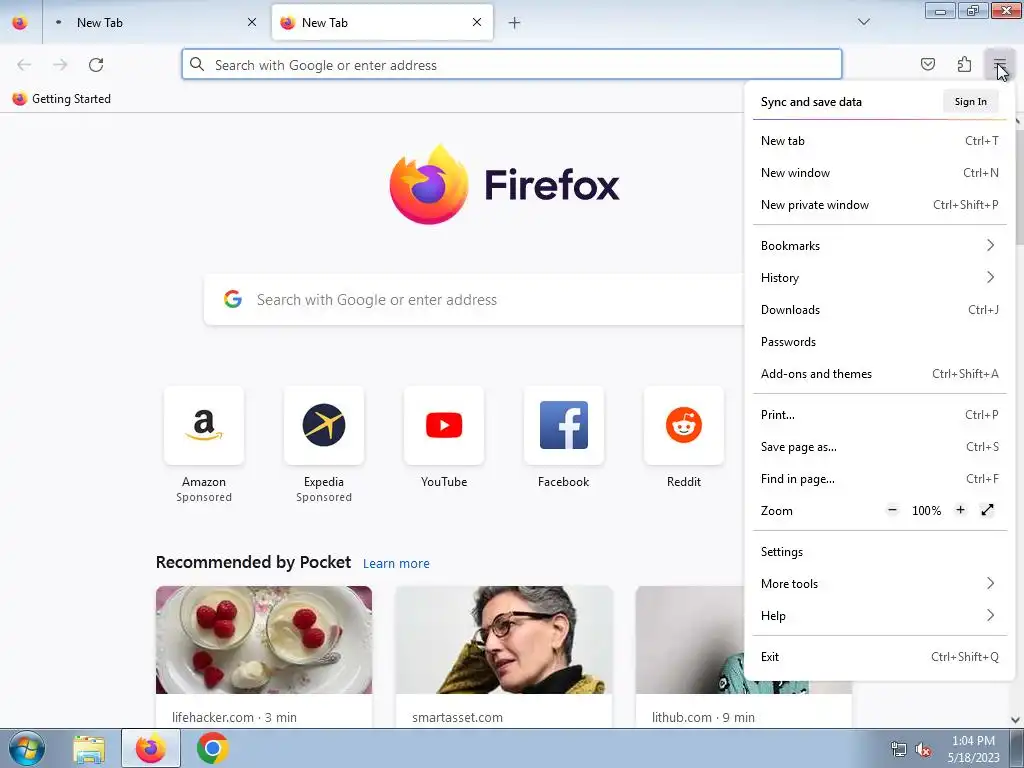Choose Print... from the menu

(880, 415)
